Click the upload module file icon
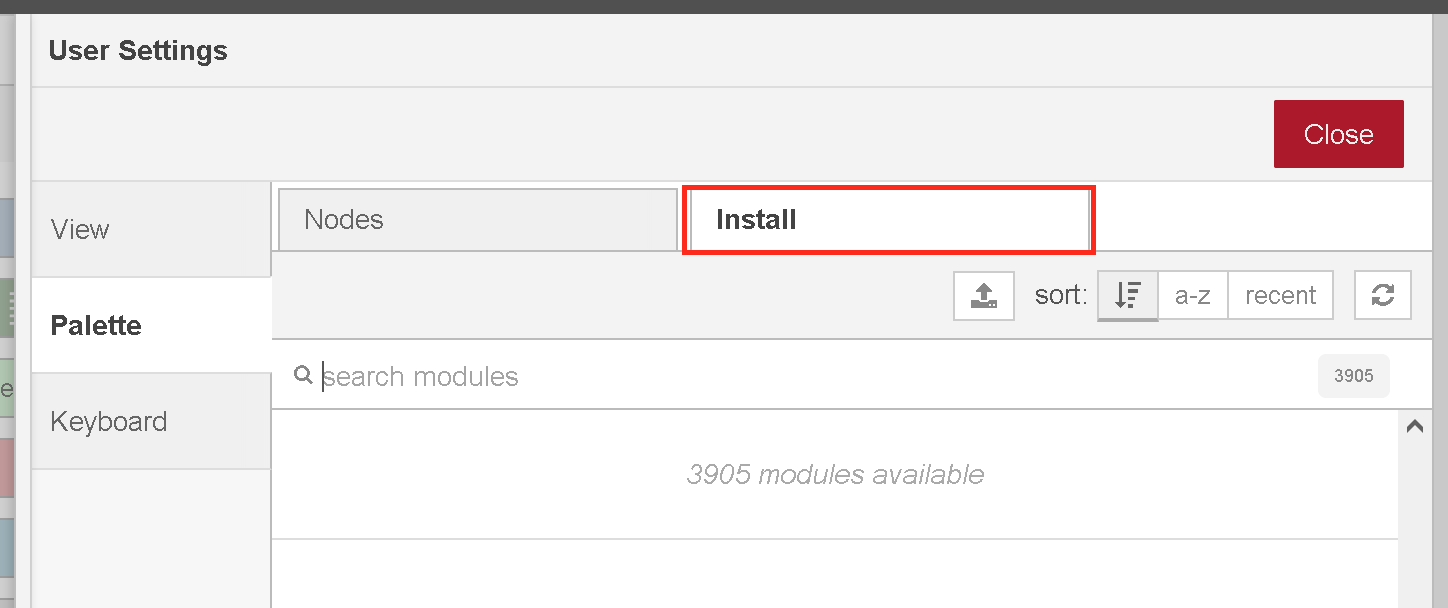The width and height of the screenshot is (1448, 608). point(984,295)
